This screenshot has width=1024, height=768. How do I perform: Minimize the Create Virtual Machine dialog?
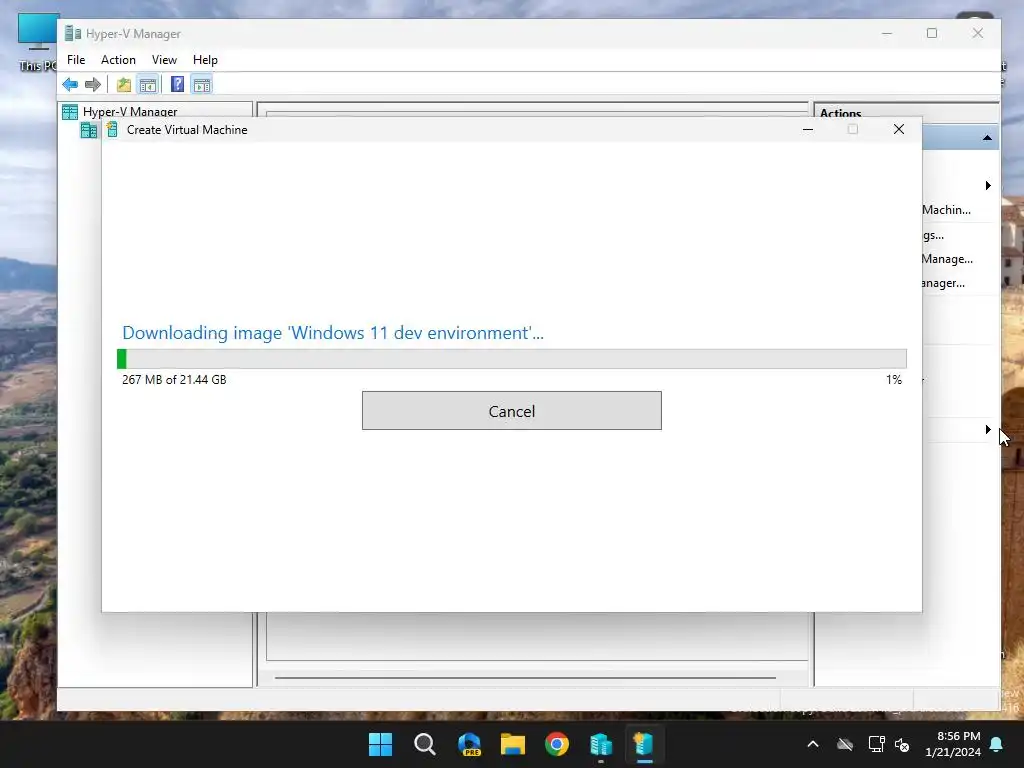808,129
